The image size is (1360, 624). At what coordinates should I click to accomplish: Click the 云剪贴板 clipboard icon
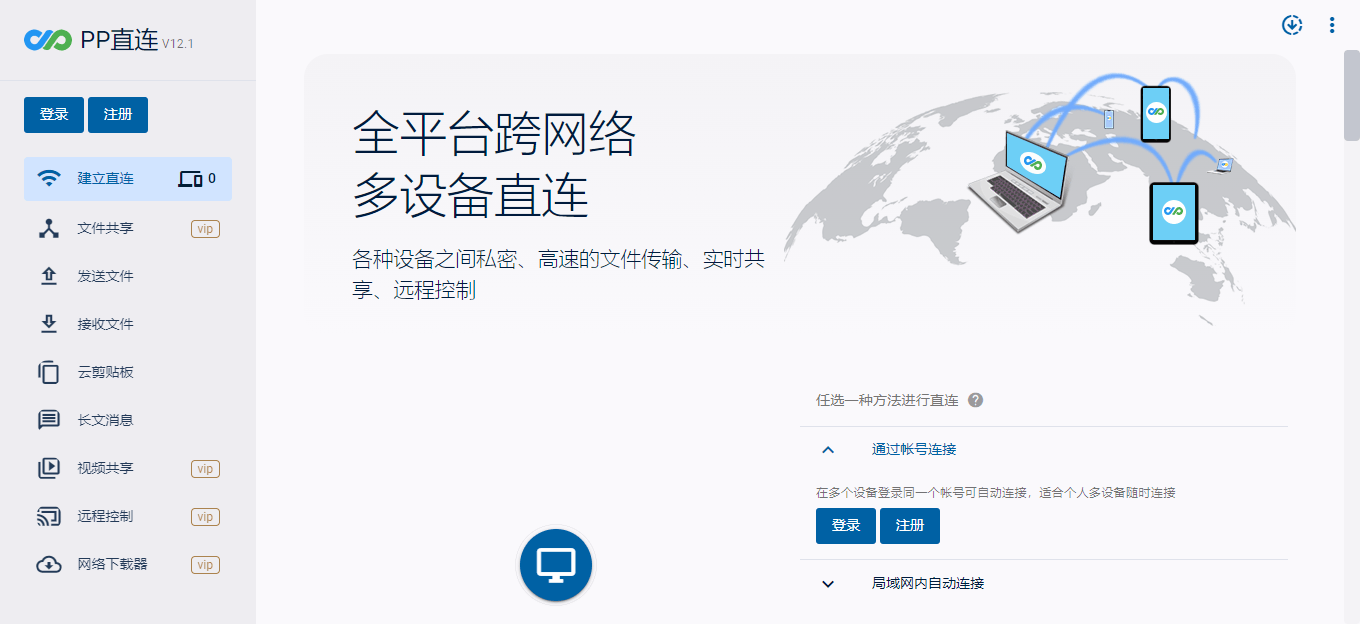click(49, 372)
